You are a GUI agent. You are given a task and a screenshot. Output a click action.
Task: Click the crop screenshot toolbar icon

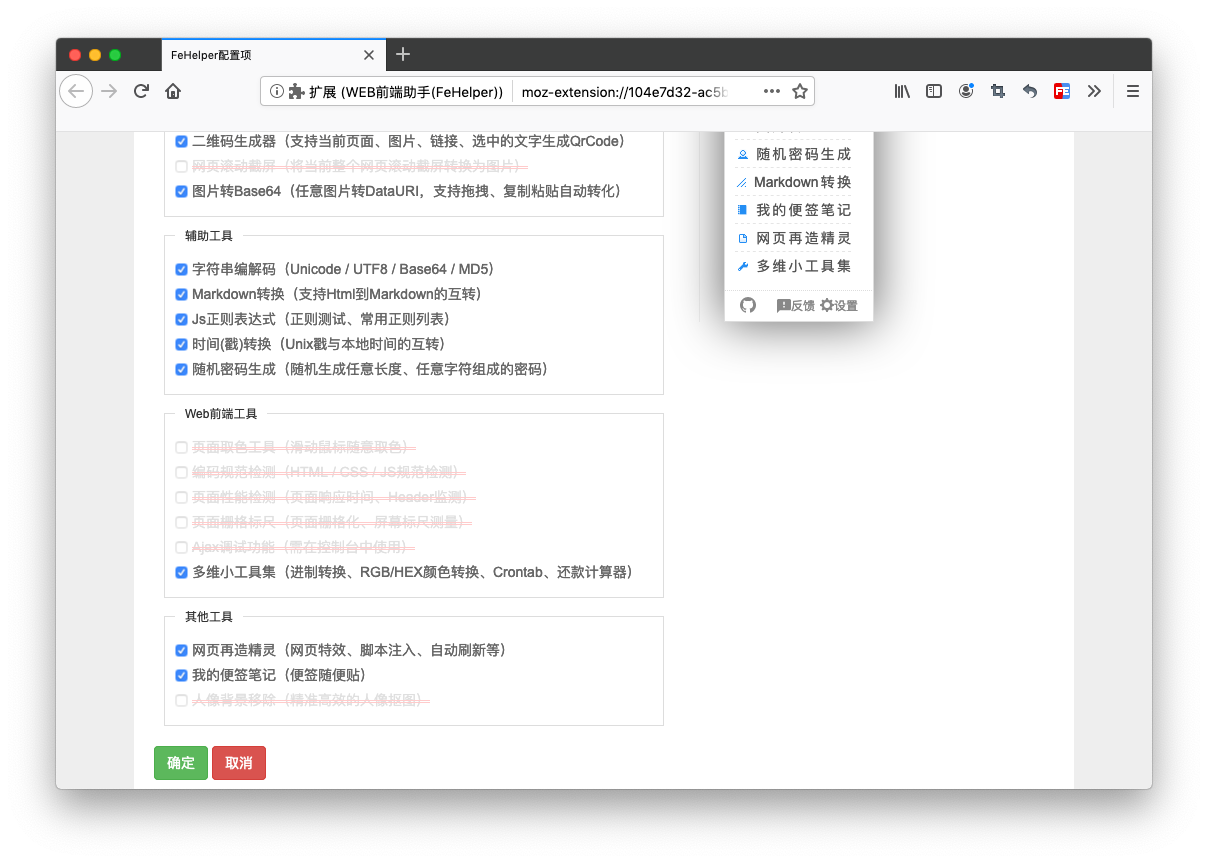[997, 91]
